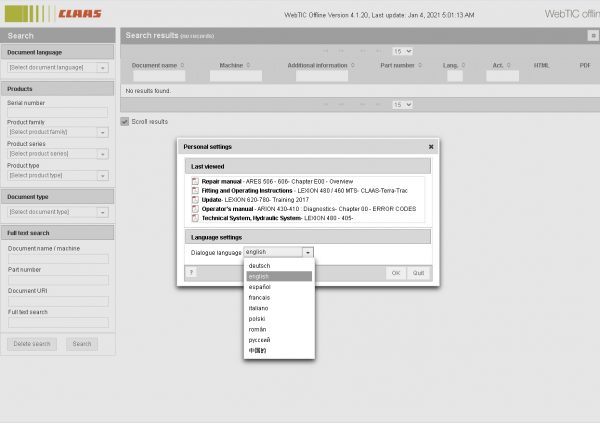This screenshot has height=423, width=600.
Task: Select deutsch from language list
Action: tap(279, 266)
